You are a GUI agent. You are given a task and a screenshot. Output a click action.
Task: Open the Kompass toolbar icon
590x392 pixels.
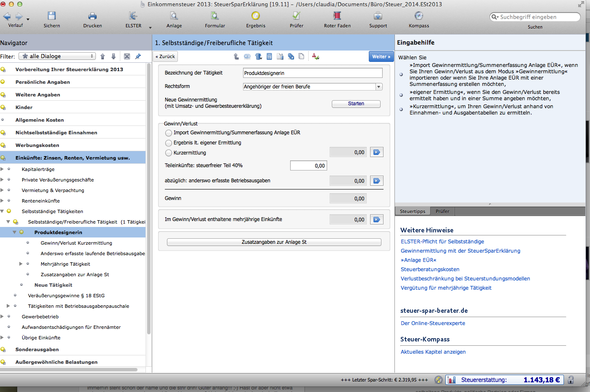[419, 16]
